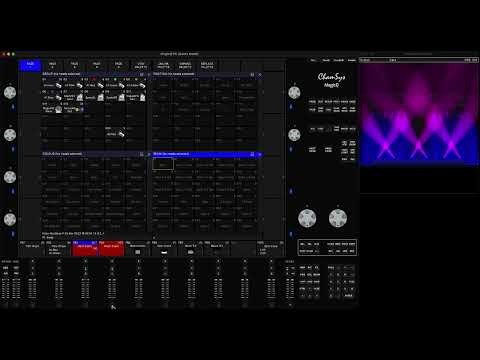Select the dome-shaped fixture group cell
This screenshot has width=480, height=360.
53,109
